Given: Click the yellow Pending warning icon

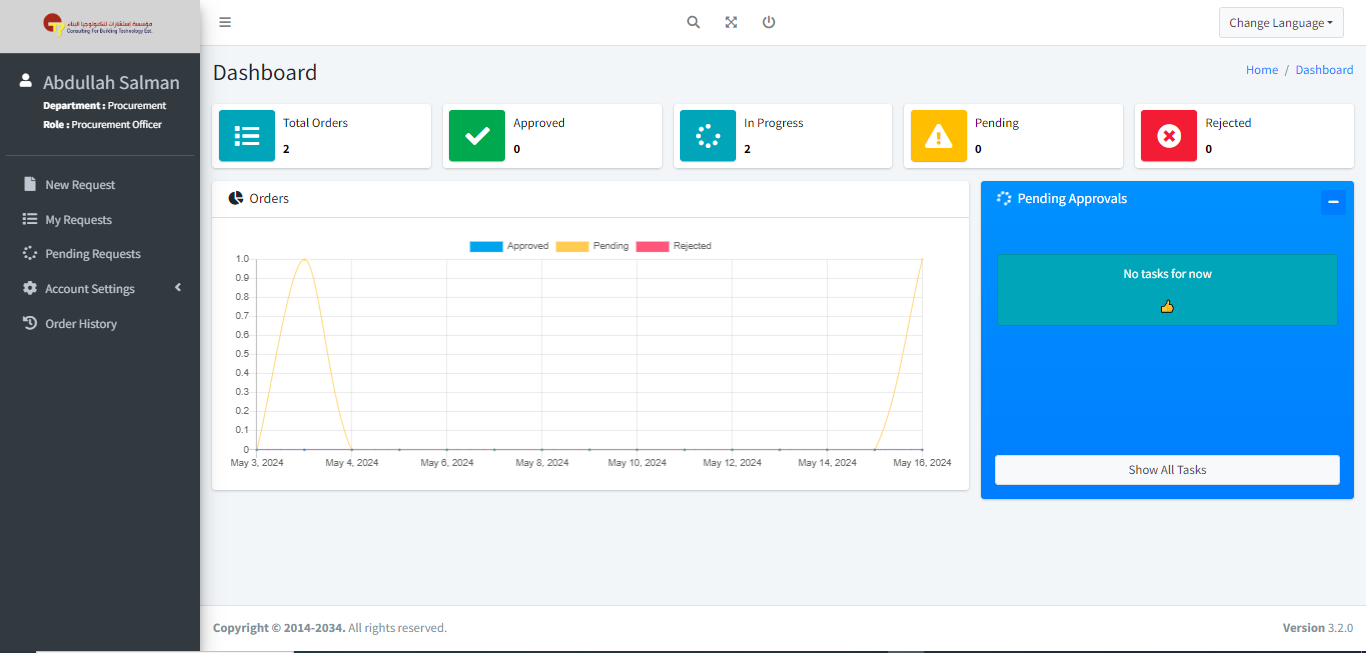Looking at the screenshot, I should [x=938, y=136].
